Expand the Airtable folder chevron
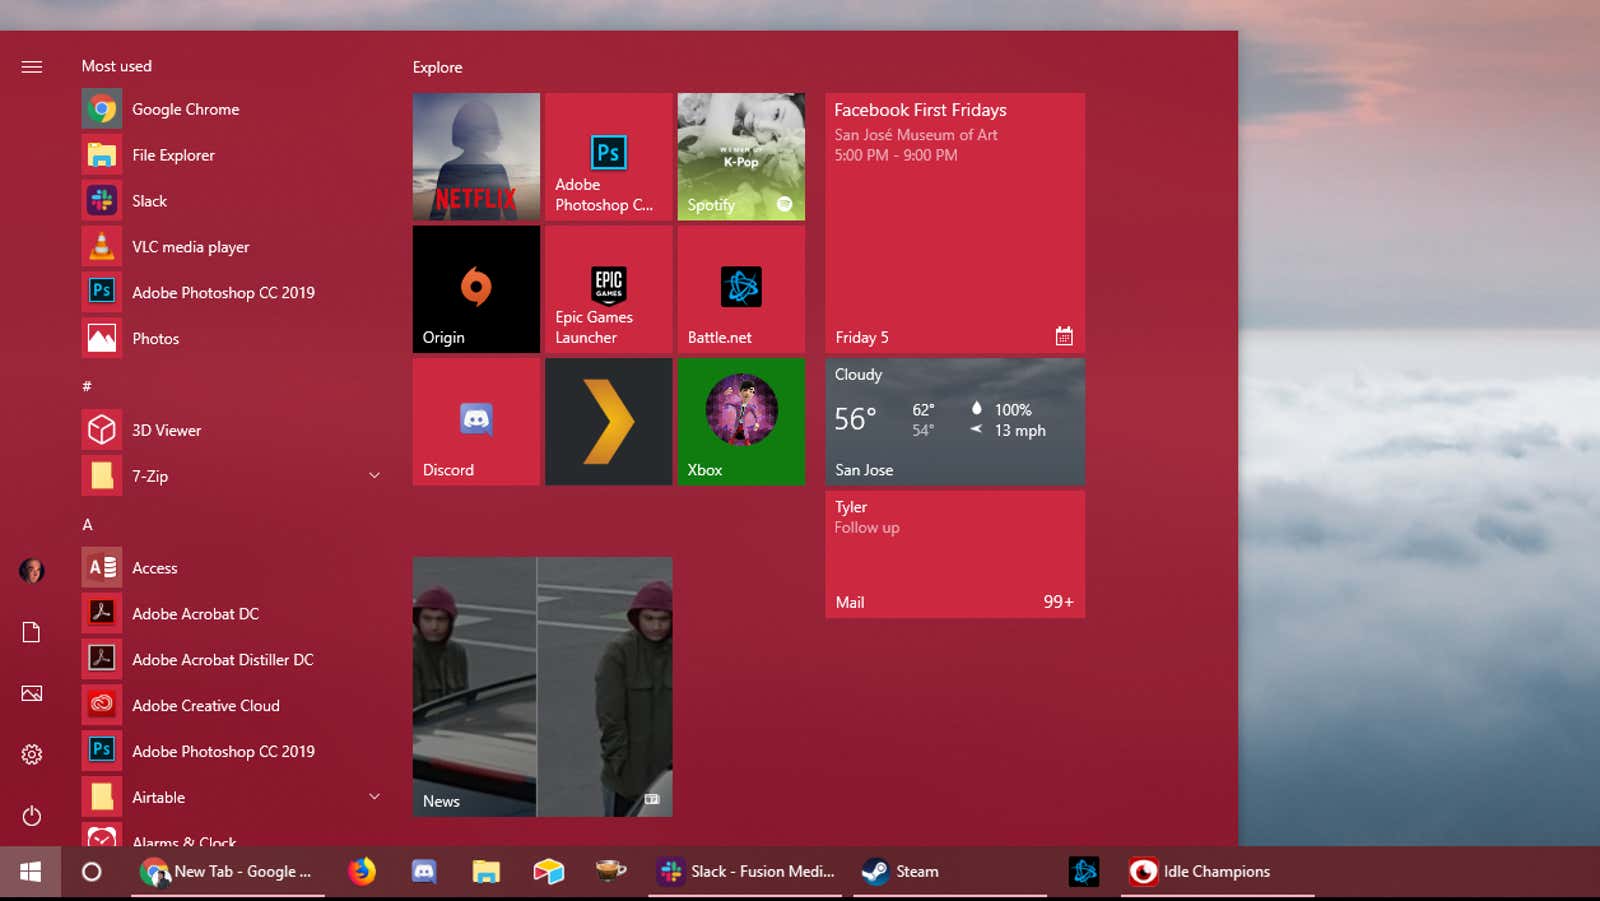1600x901 pixels. coord(374,797)
